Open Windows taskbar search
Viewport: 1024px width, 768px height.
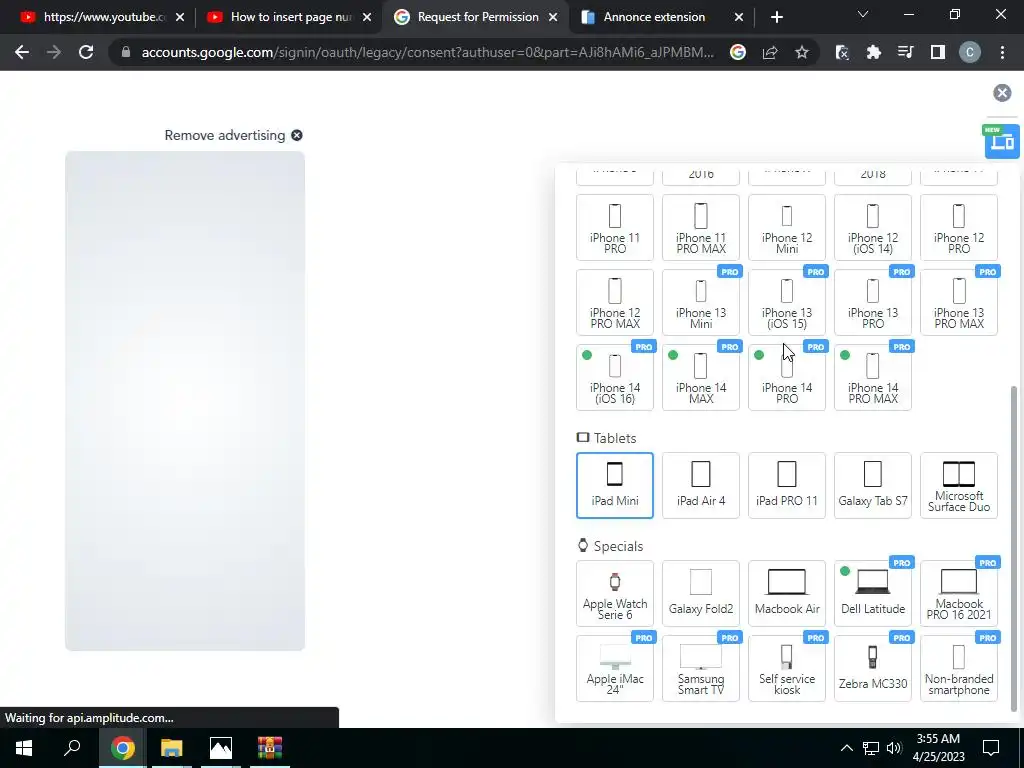[x=72, y=748]
